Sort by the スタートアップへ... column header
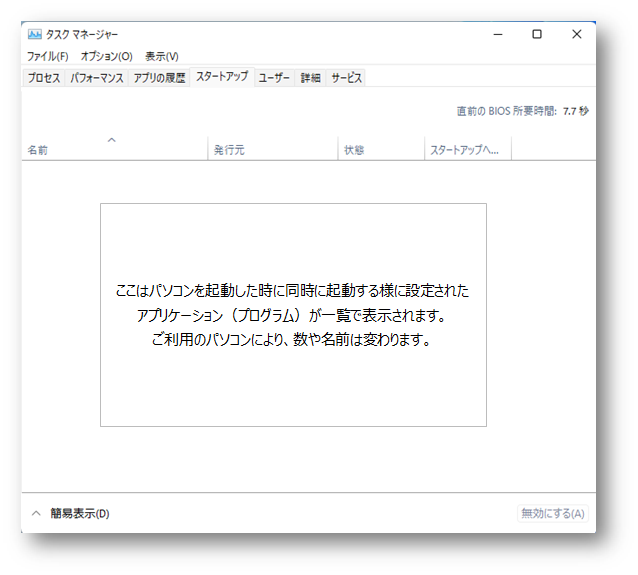 (468, 150)
